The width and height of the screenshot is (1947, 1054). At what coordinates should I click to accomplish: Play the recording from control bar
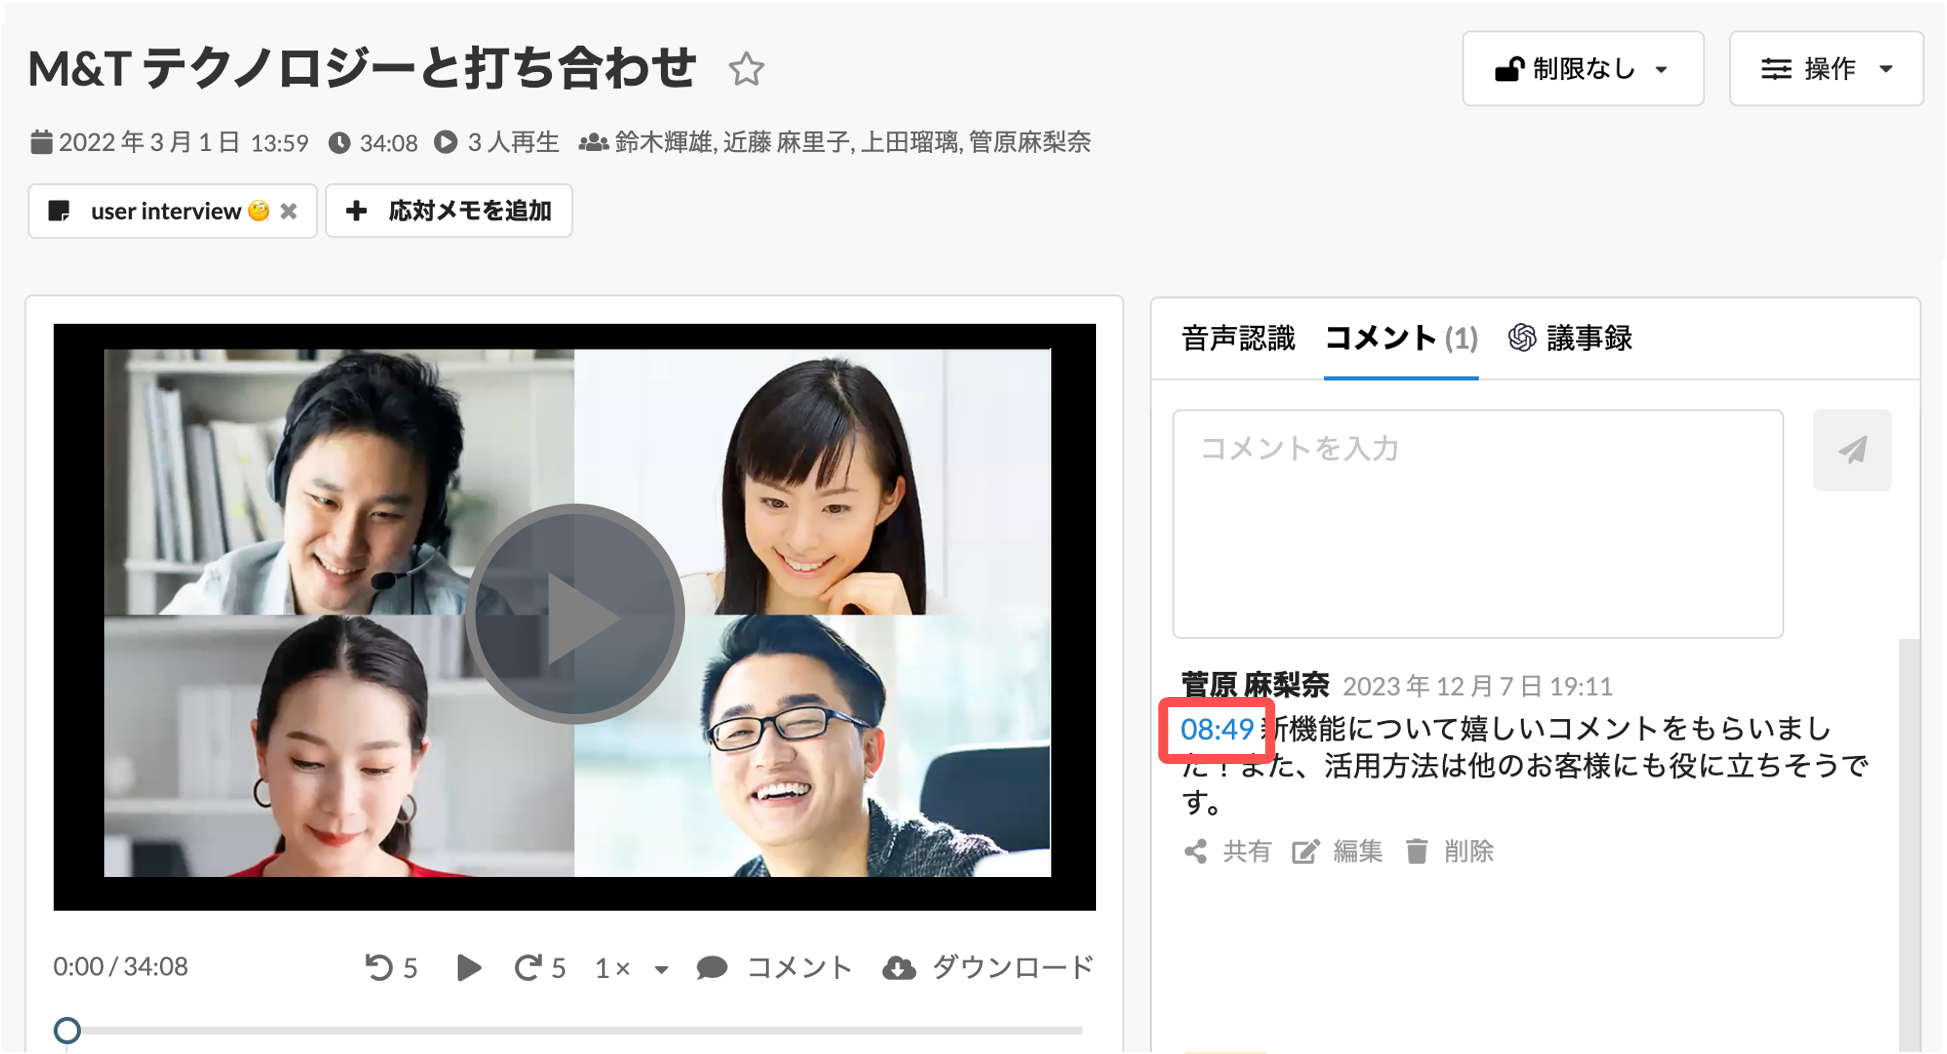468,967
